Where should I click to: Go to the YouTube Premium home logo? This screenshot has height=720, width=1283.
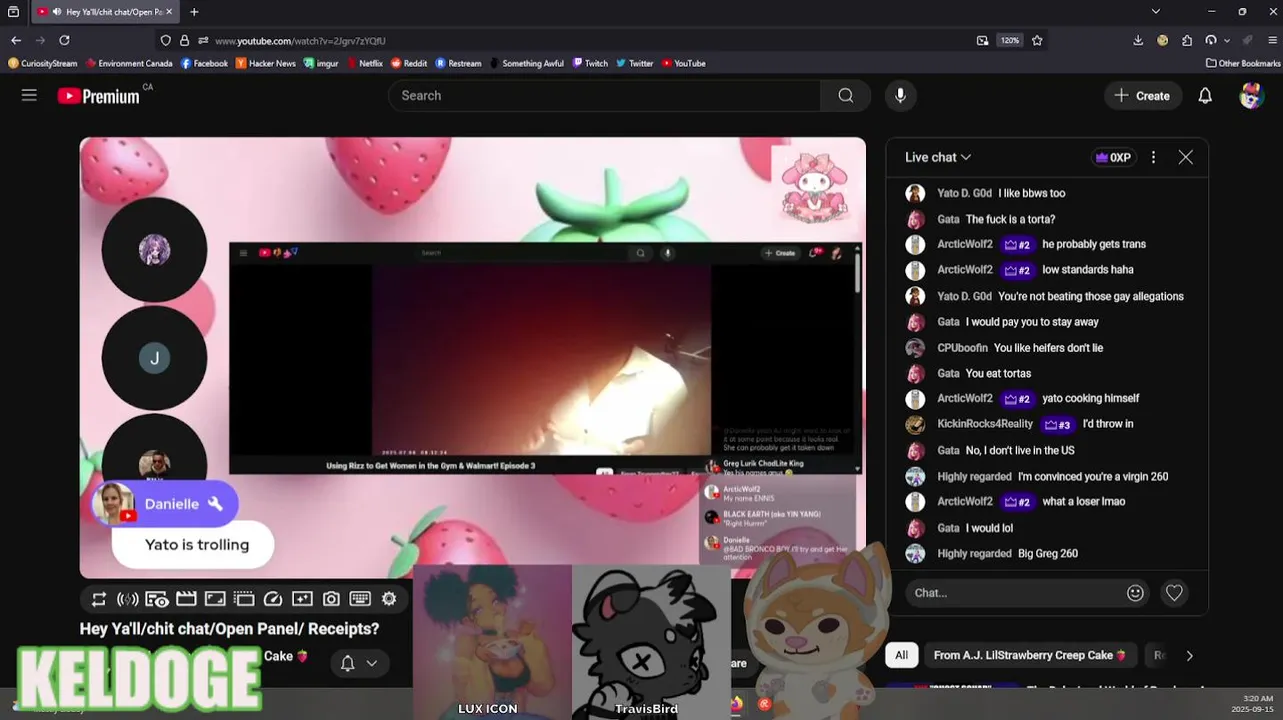pos(98,96)
